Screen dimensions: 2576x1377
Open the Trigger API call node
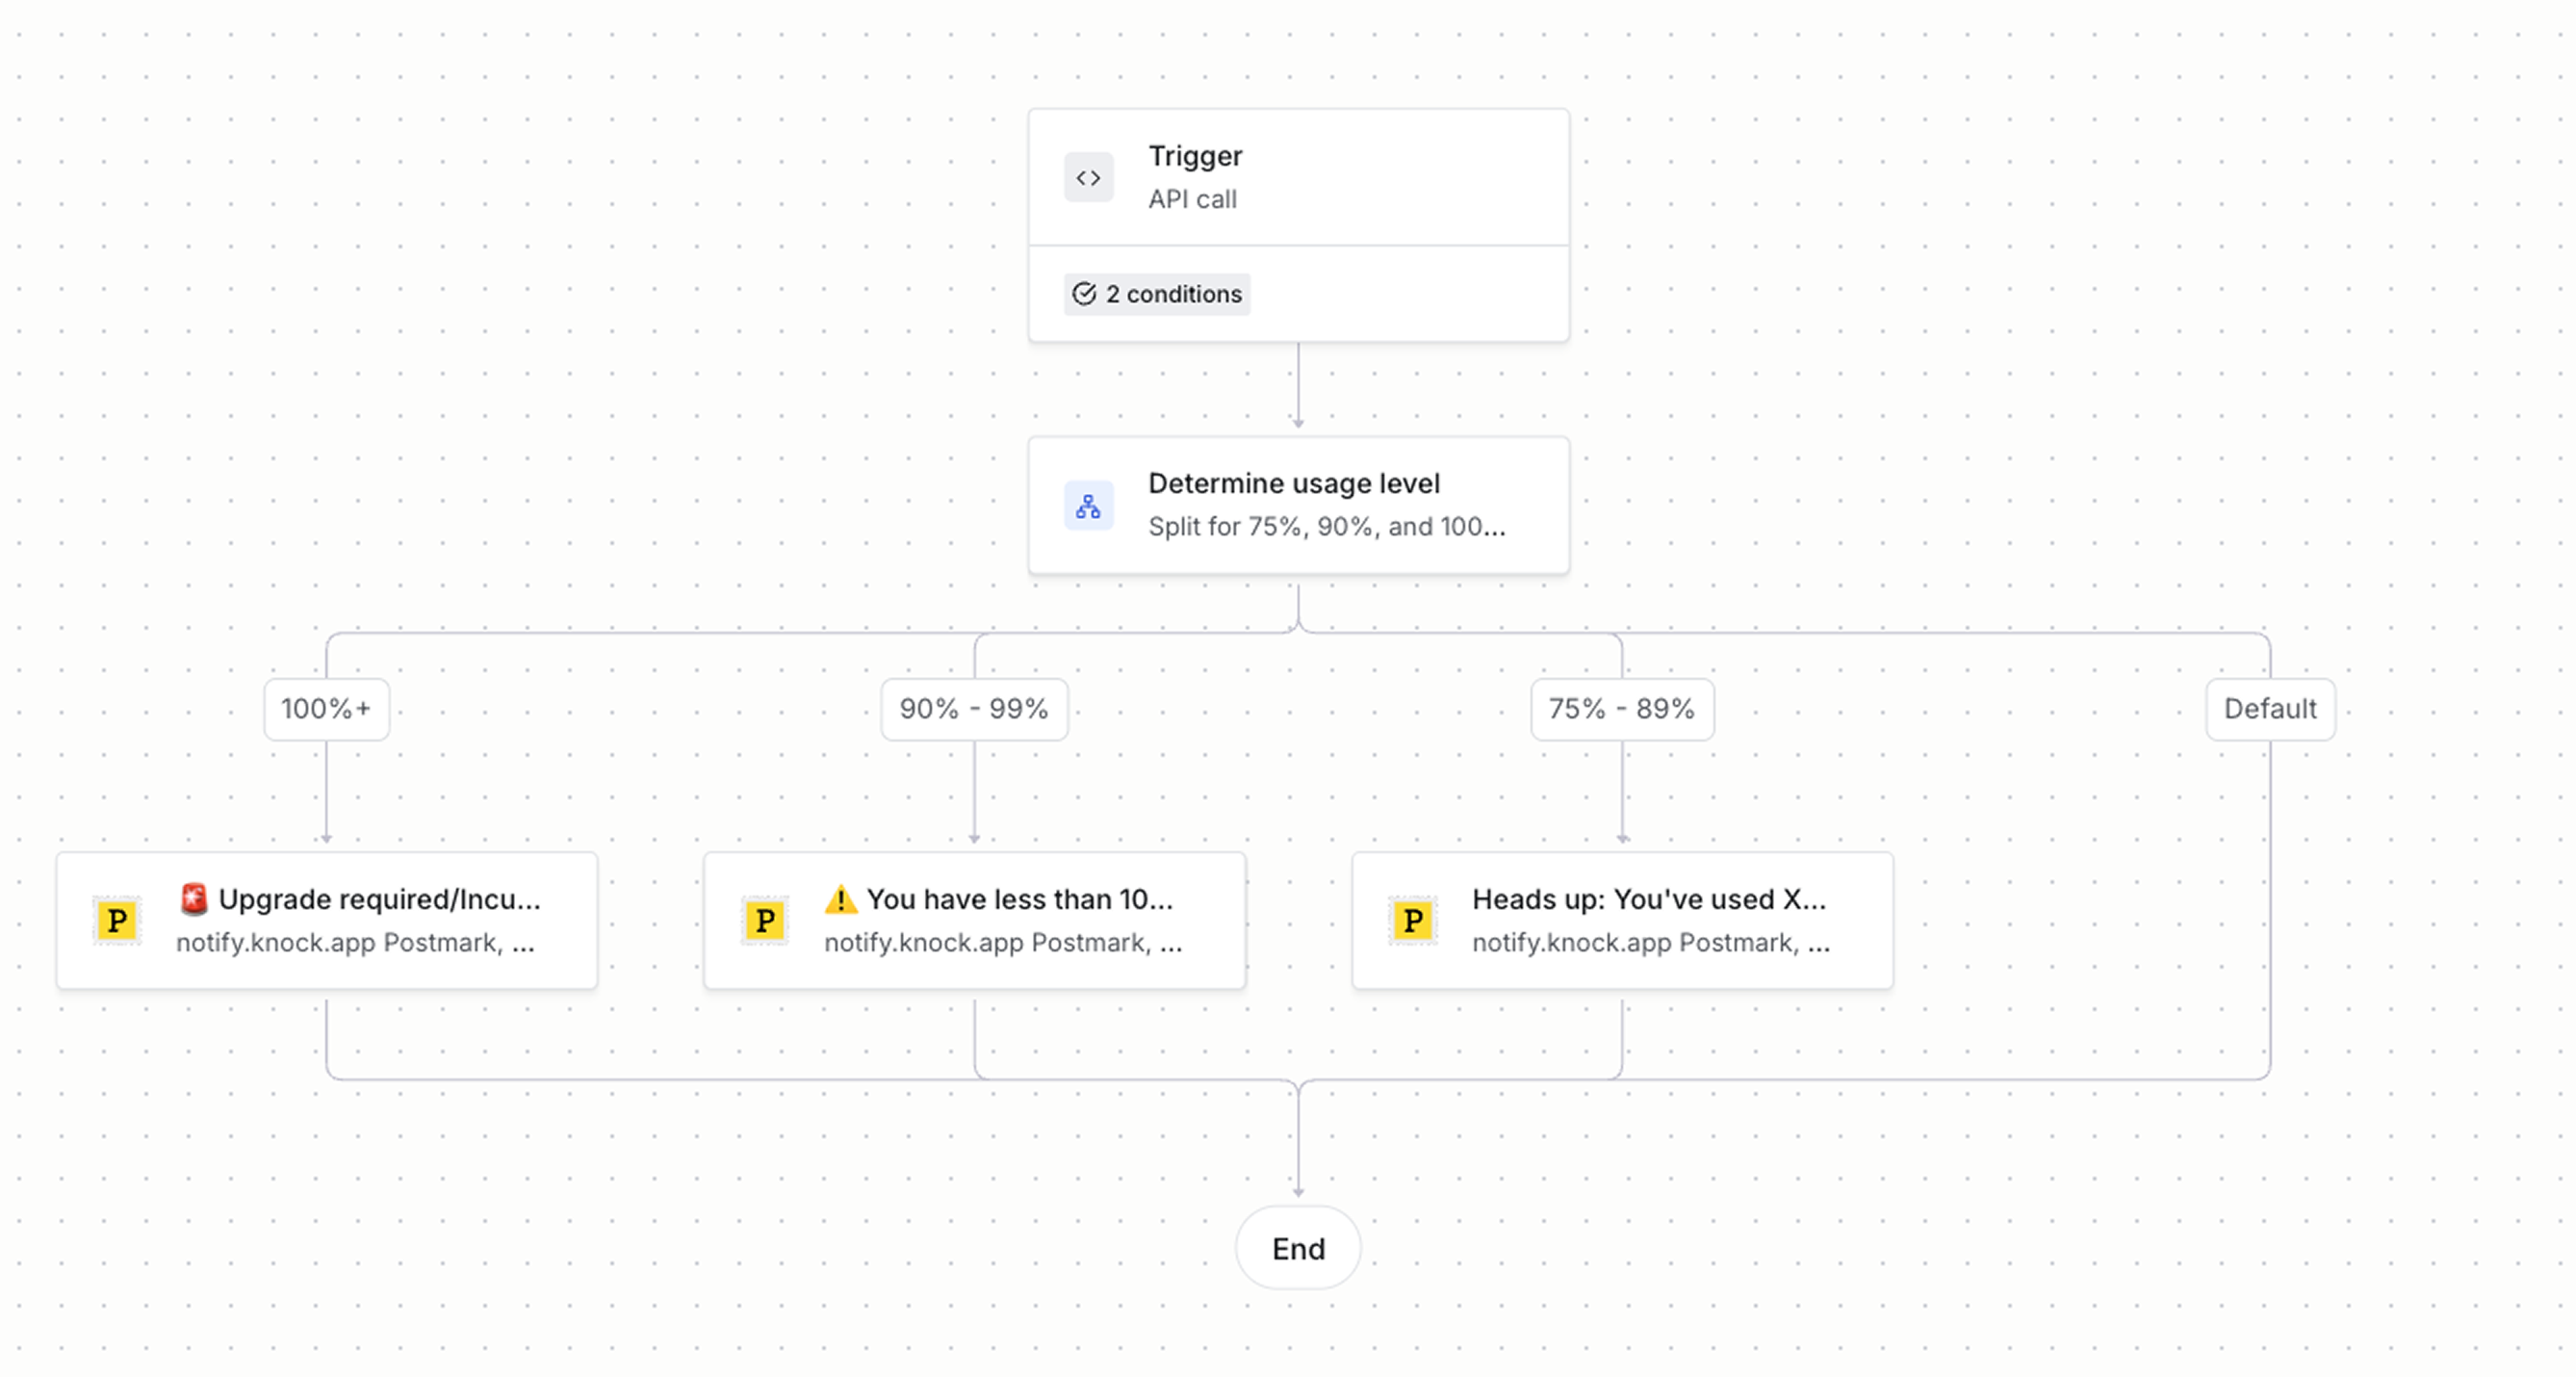point(1298,180)
